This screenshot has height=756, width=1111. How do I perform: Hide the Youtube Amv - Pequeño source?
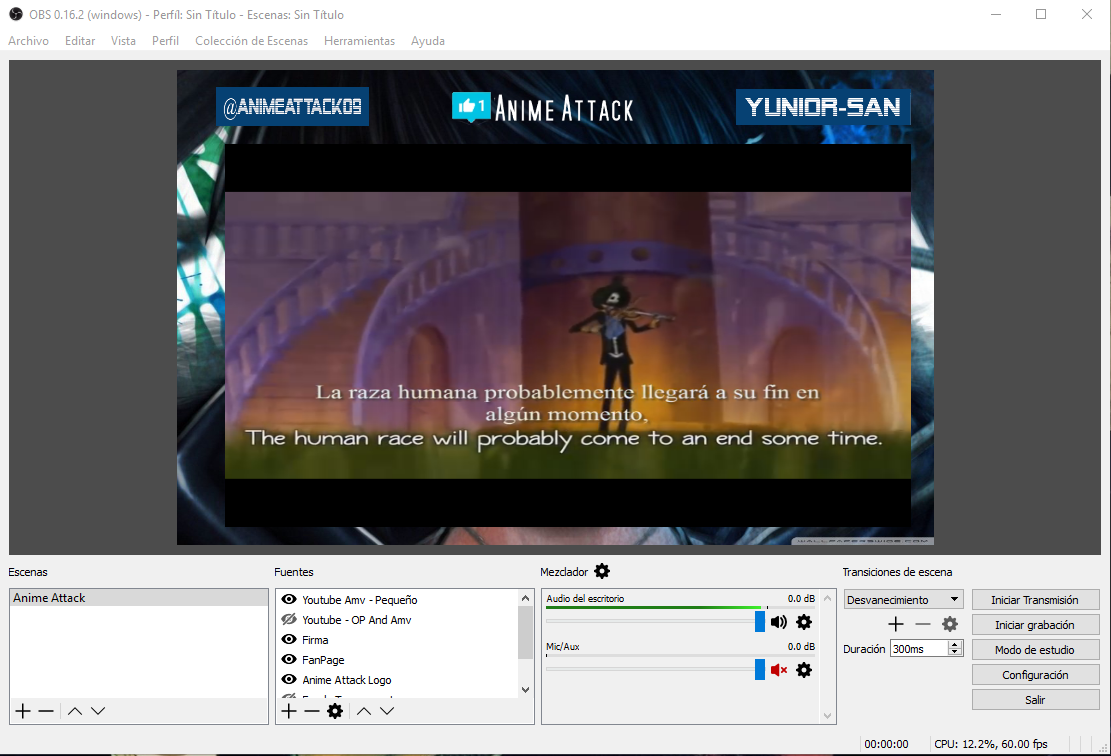coord(289,599)
